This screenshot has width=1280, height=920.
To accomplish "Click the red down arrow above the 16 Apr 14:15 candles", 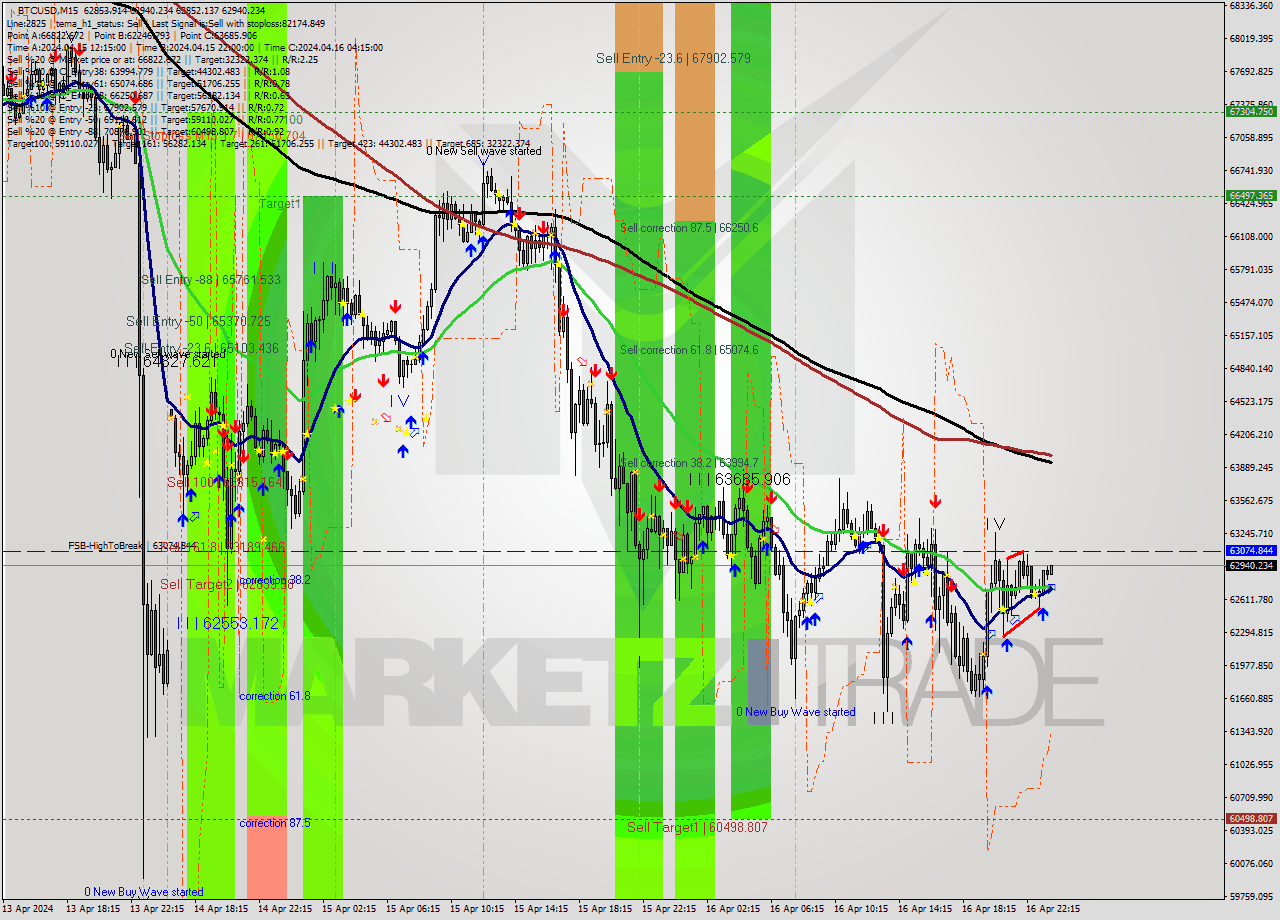I will pyautogui.click(x=935, y=501).
